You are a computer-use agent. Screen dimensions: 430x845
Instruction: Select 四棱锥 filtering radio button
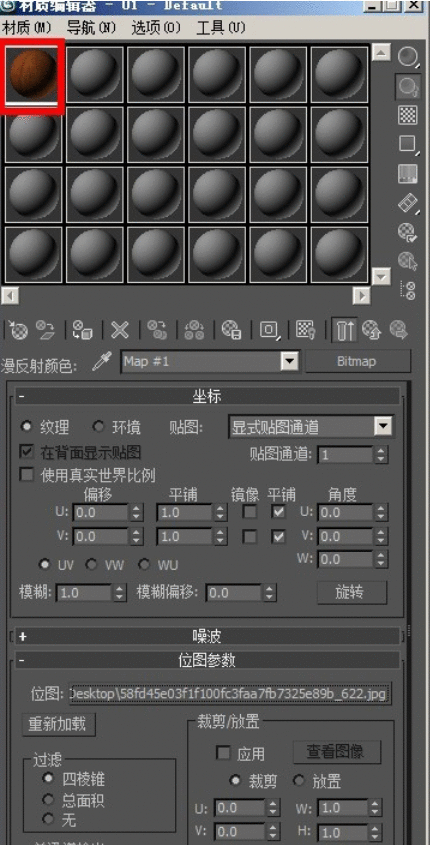(x=49, y=778)
